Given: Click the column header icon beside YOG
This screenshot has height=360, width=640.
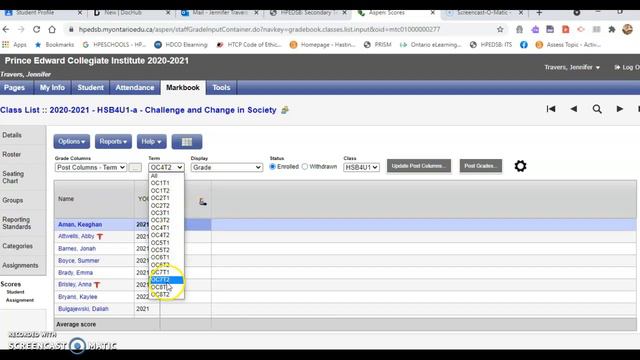Looking at the screenshot, I should click(x=202, y=201).
